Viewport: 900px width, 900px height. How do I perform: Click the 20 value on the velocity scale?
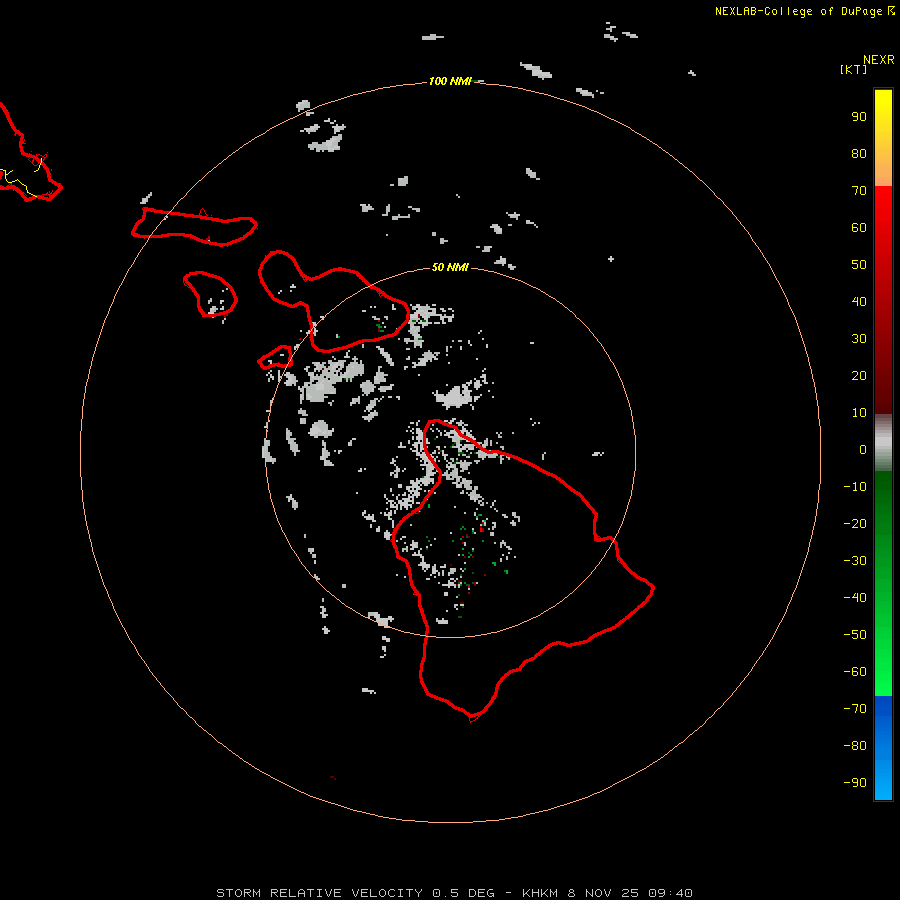click(x=859, y=375)
